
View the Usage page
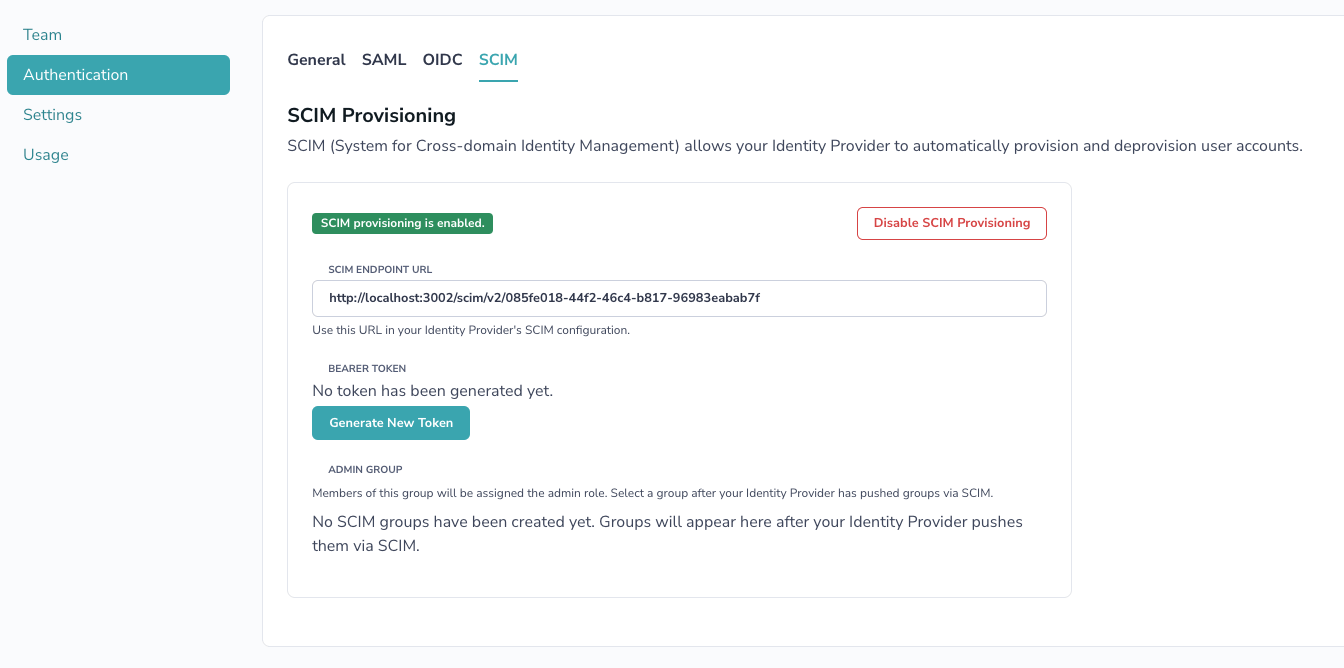pos(46,154)
